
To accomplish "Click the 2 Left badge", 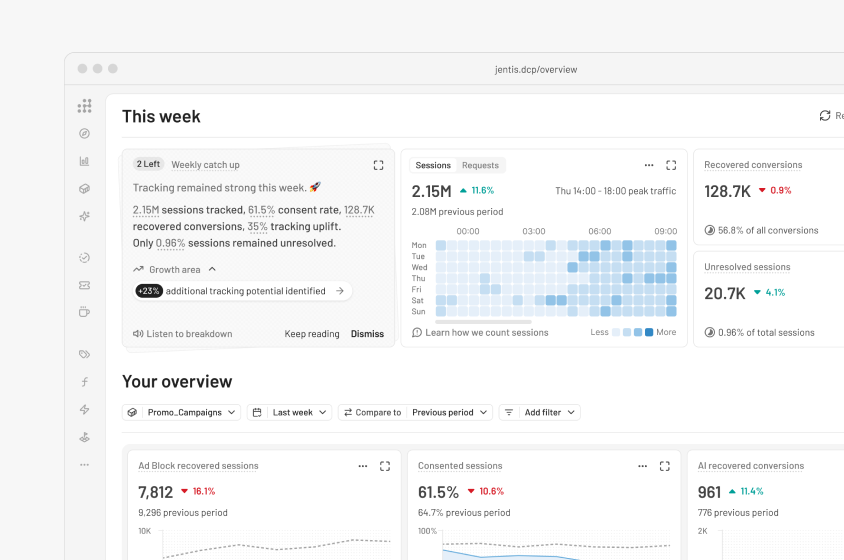I will tap(148, 164).
